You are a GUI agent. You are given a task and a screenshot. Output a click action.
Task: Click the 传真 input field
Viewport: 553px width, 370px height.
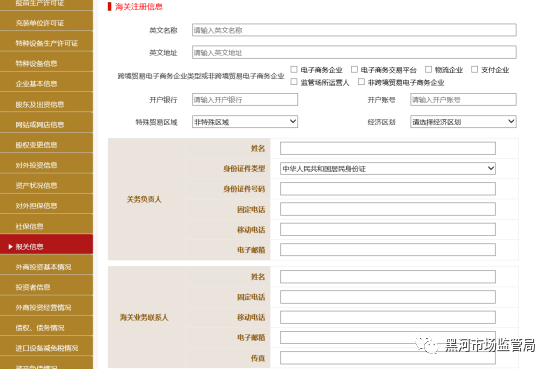[x=388, y=358]
